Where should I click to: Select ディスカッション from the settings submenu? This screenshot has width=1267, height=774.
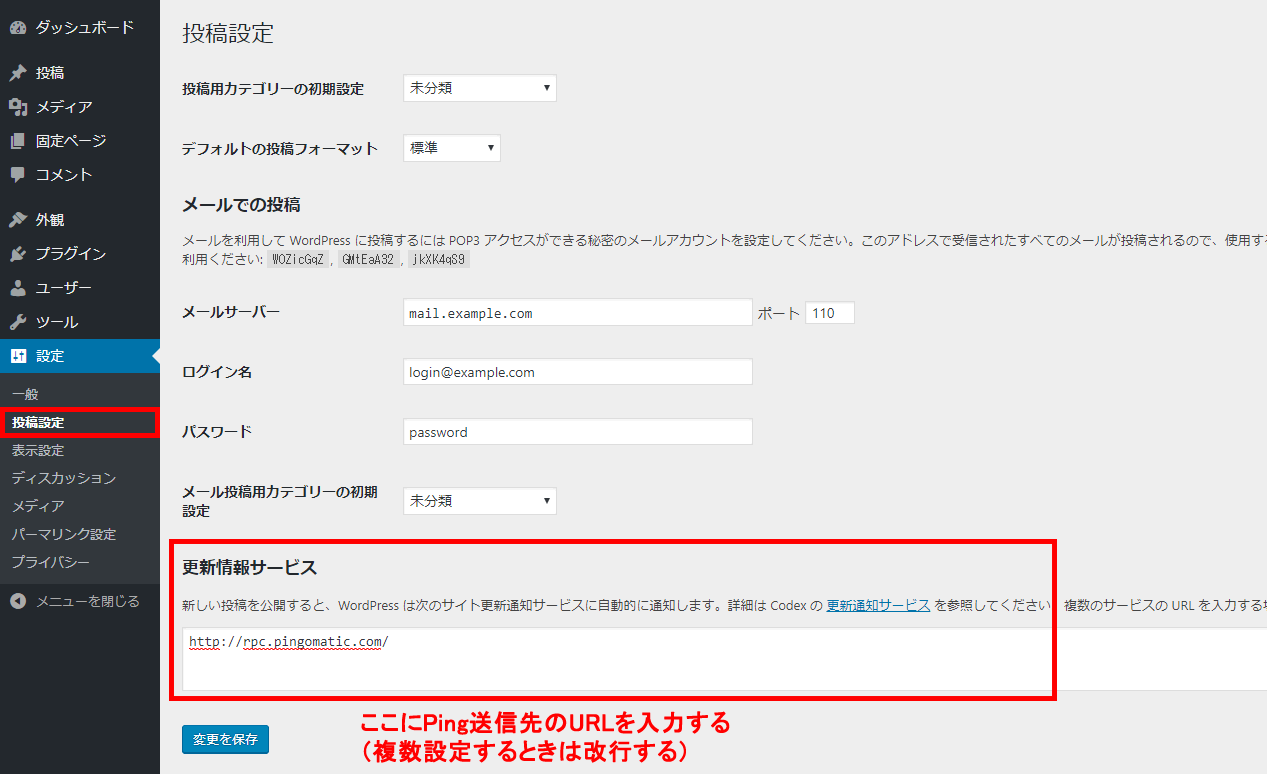click(x=64, y=478)
